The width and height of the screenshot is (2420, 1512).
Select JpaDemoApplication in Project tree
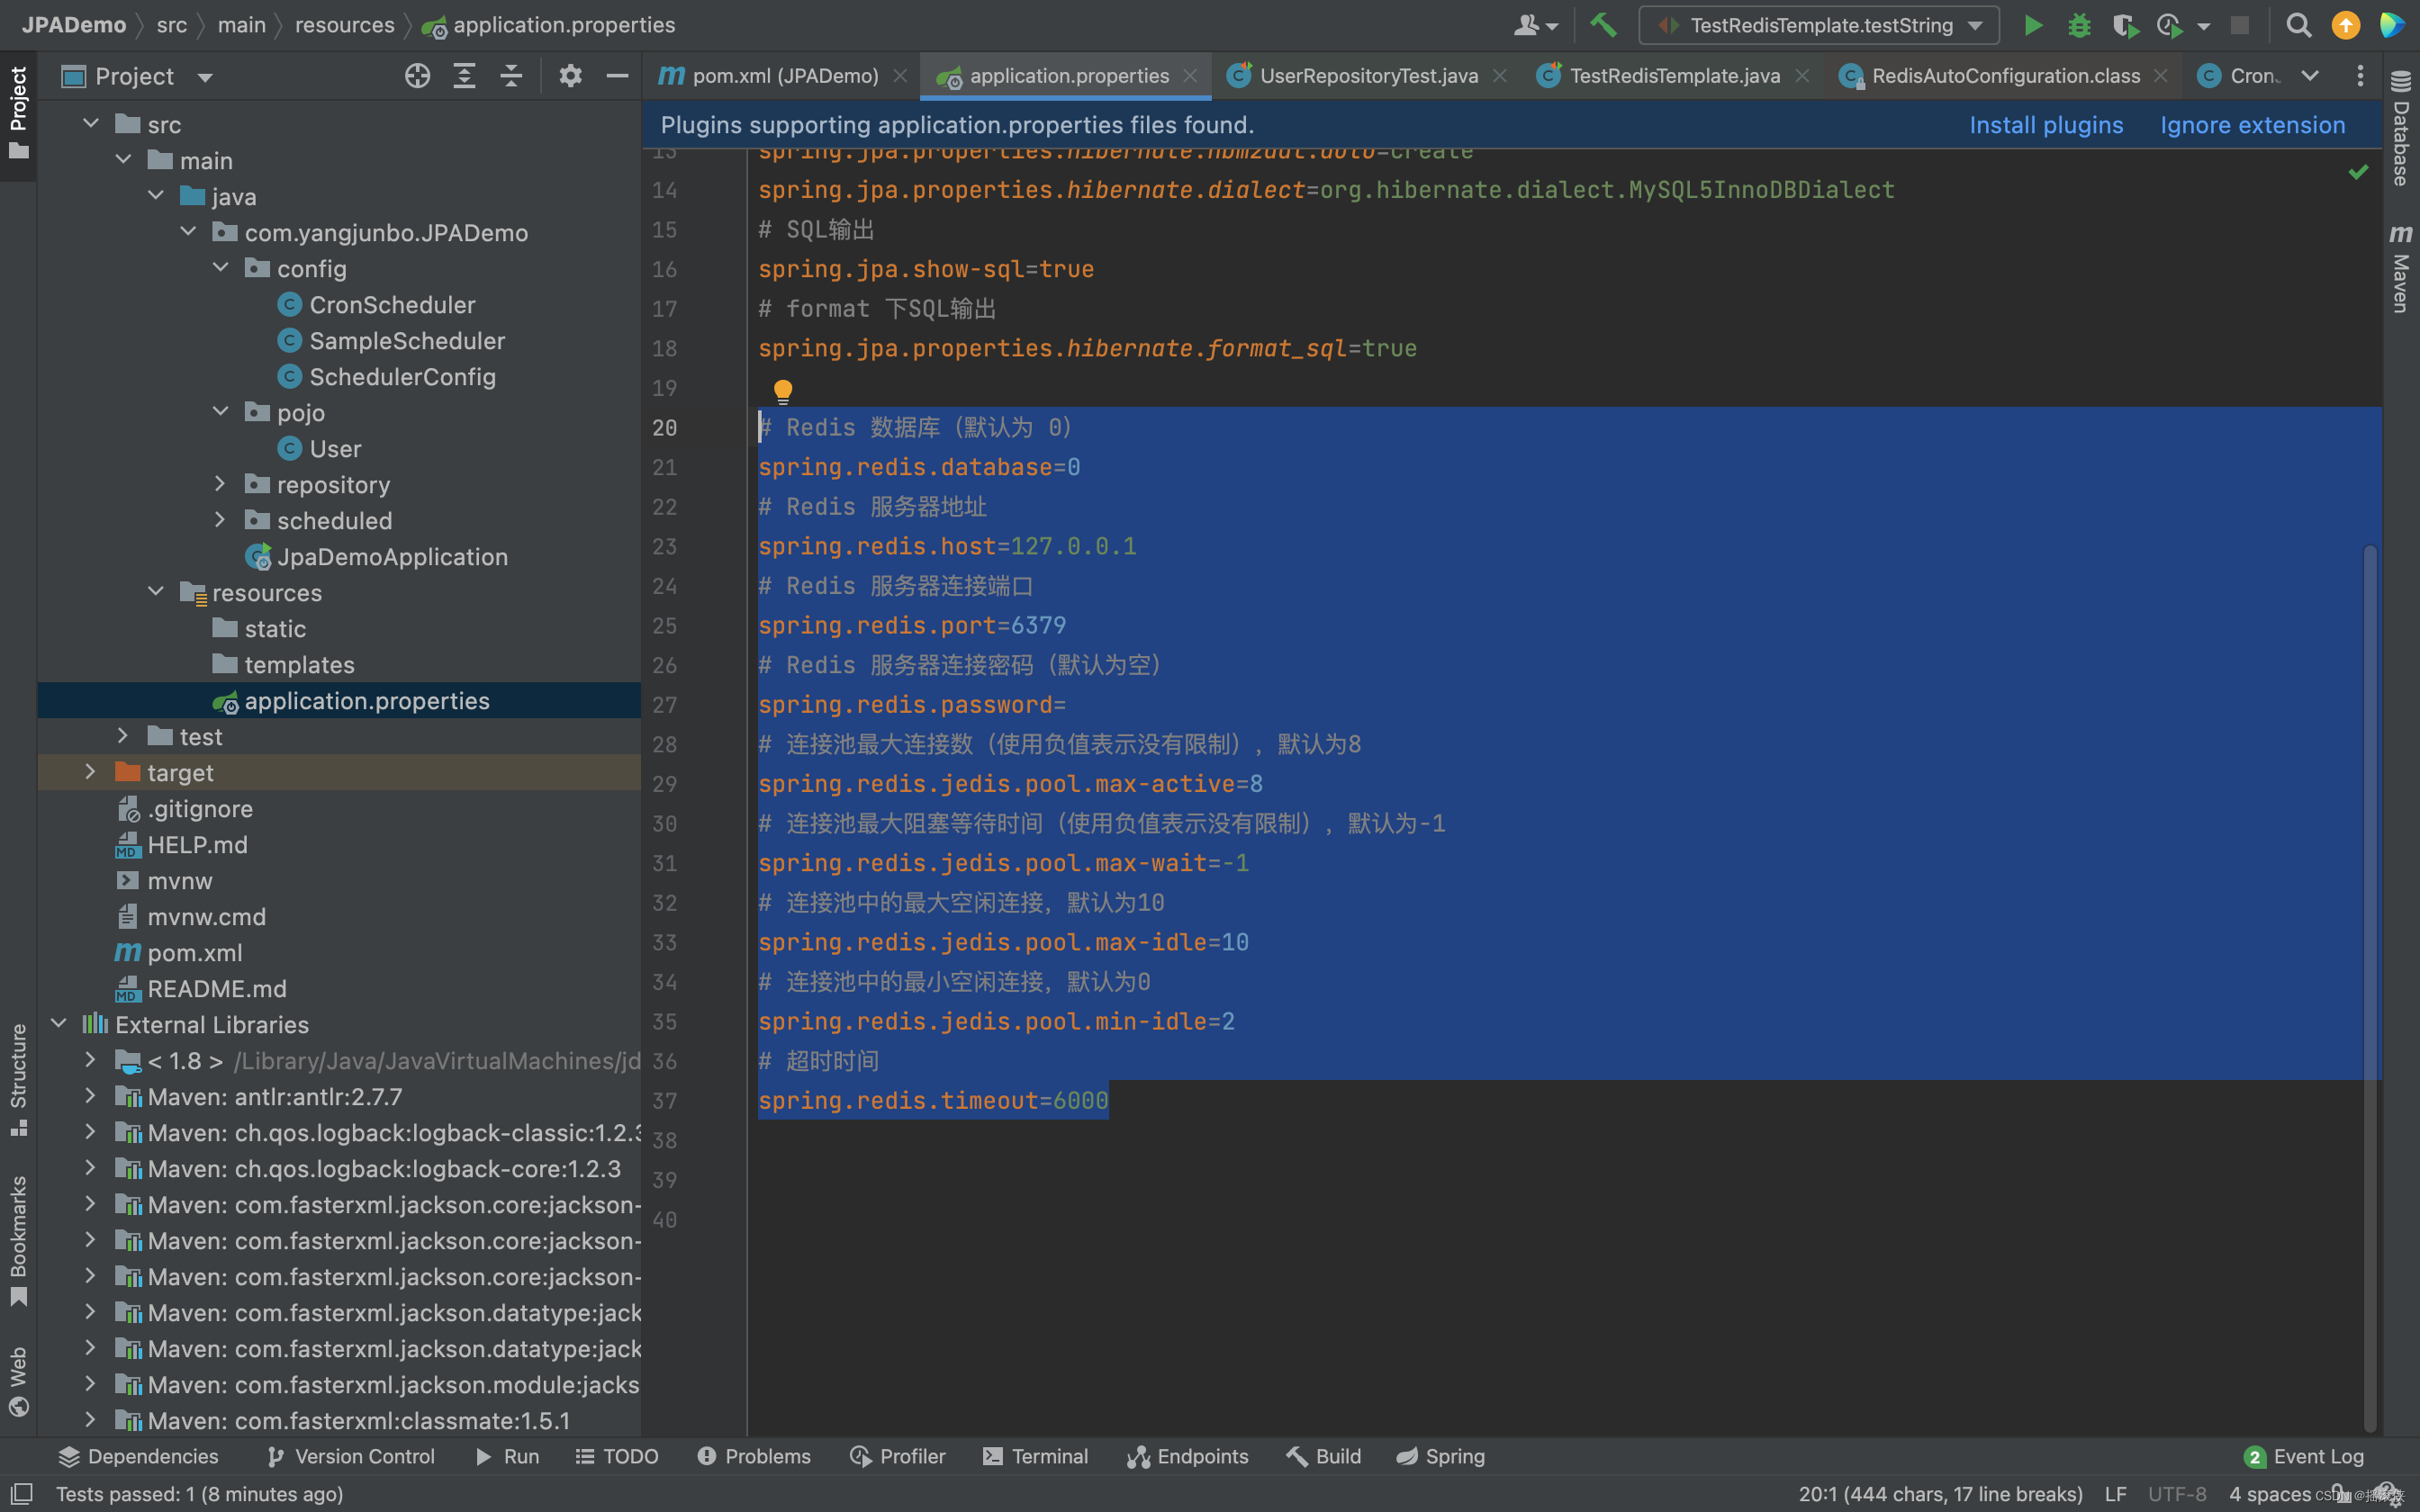[376, 556]
